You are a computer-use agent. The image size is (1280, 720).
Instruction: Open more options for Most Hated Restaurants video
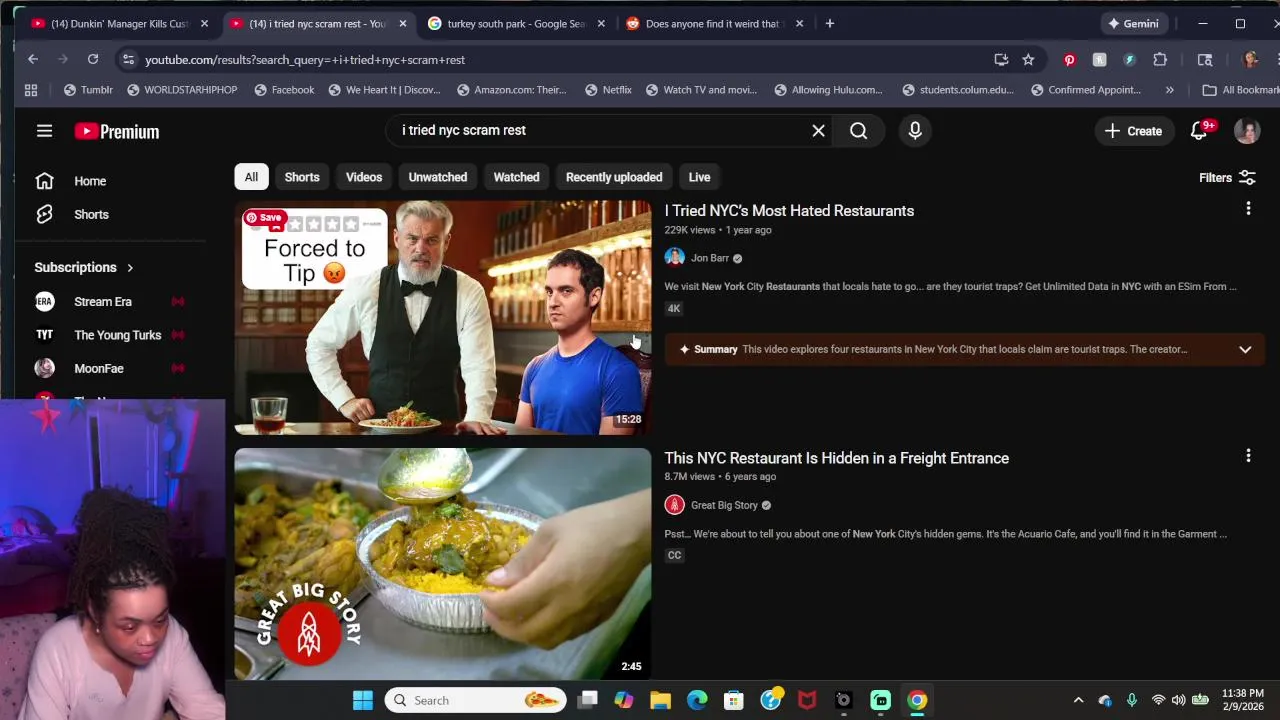click(1248, 208)
